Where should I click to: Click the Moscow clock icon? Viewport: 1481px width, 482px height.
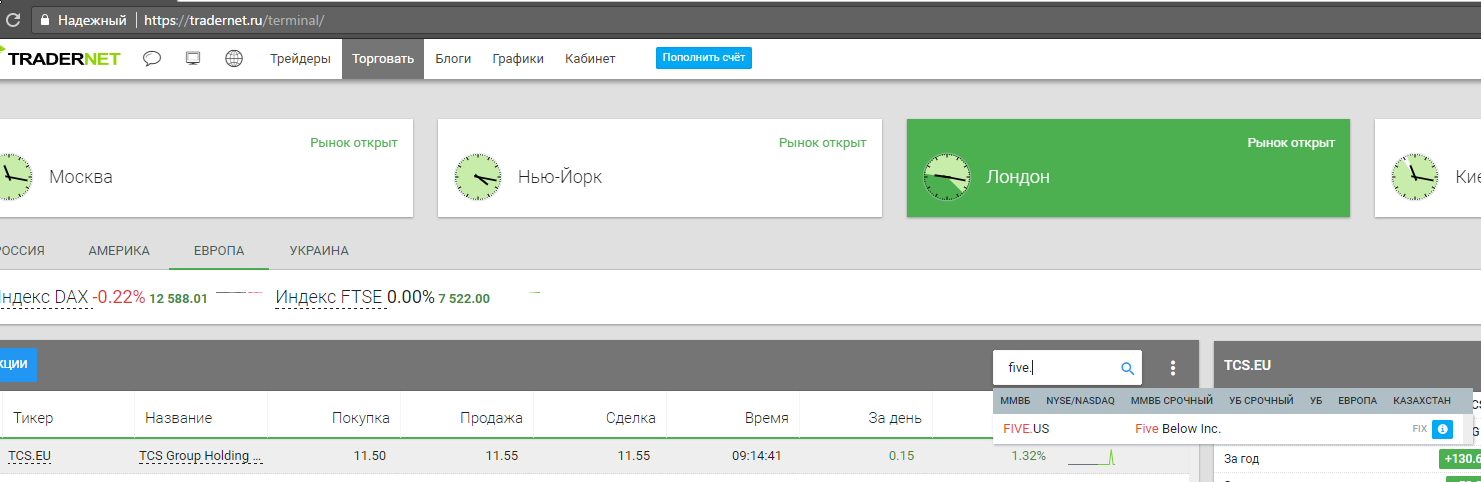(10, 176)
